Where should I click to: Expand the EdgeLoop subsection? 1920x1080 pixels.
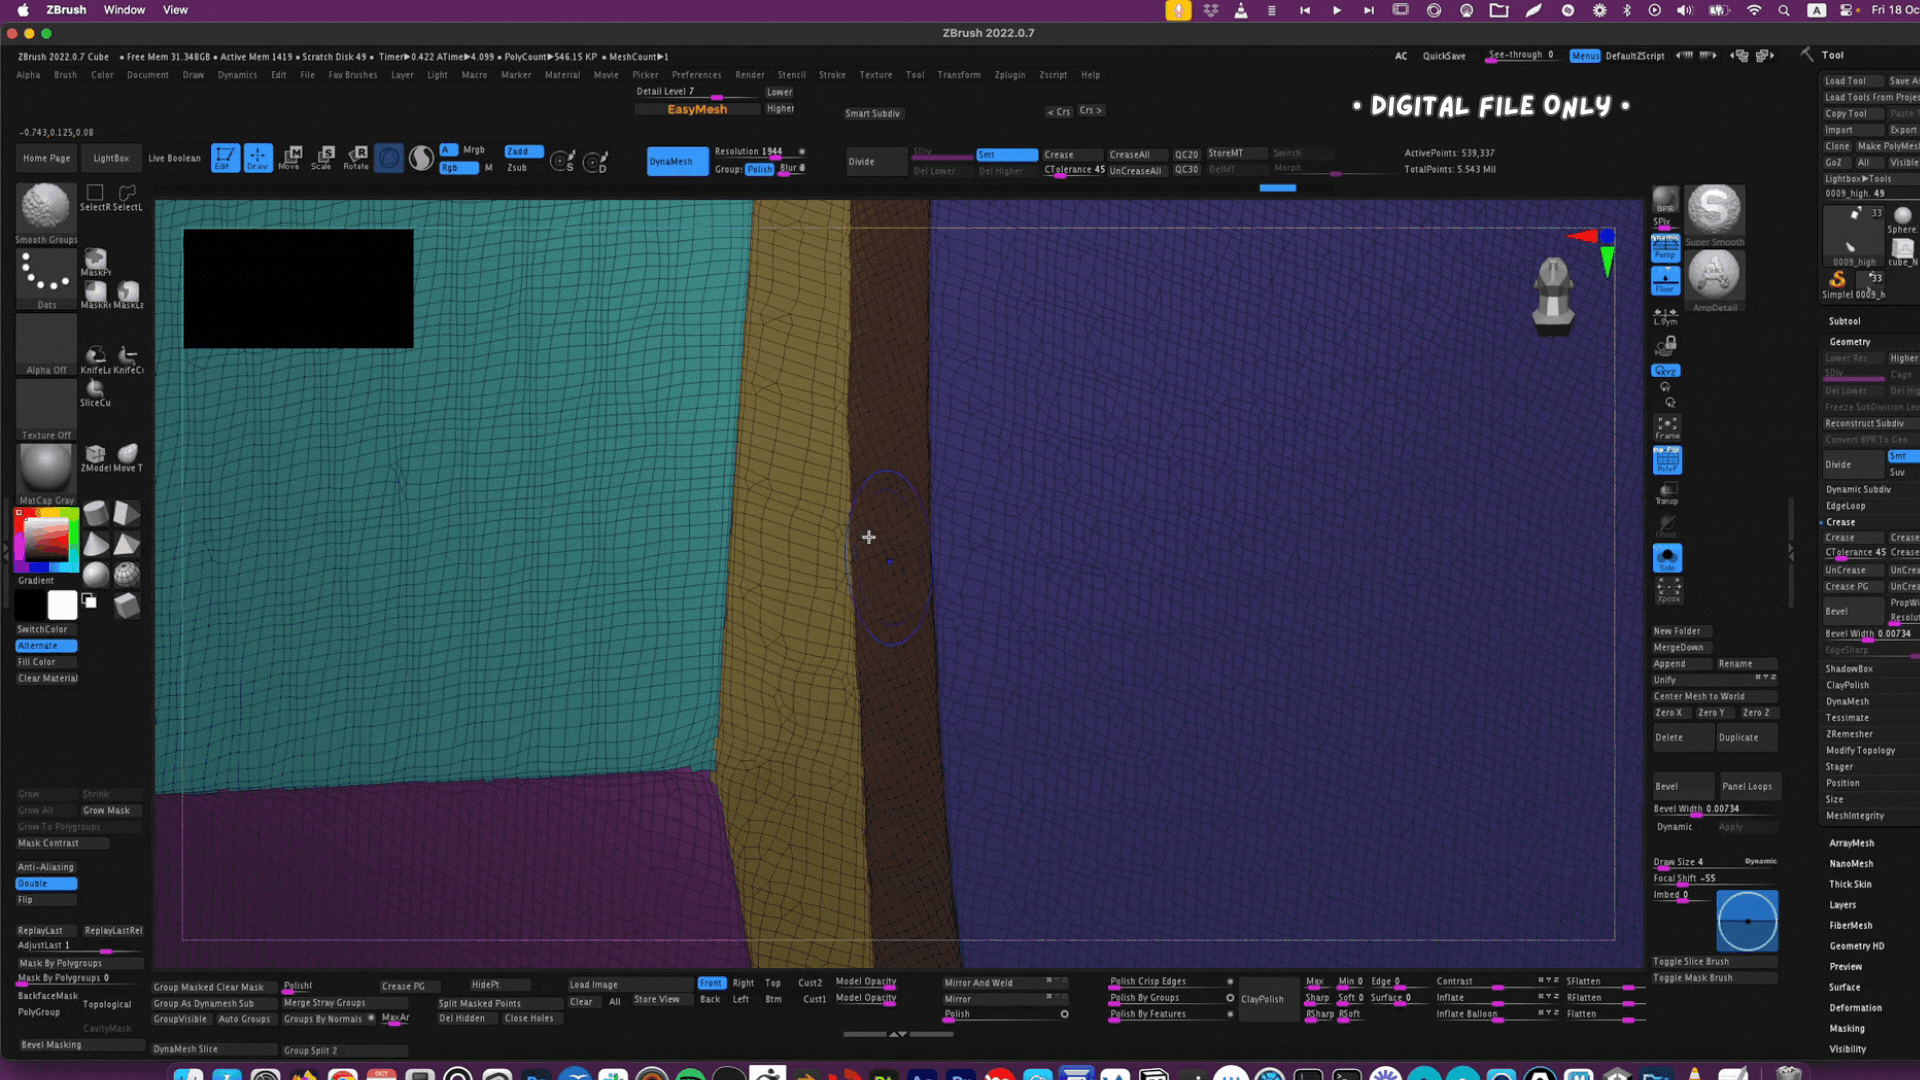pyautogui.click(x=1845, y=506)
